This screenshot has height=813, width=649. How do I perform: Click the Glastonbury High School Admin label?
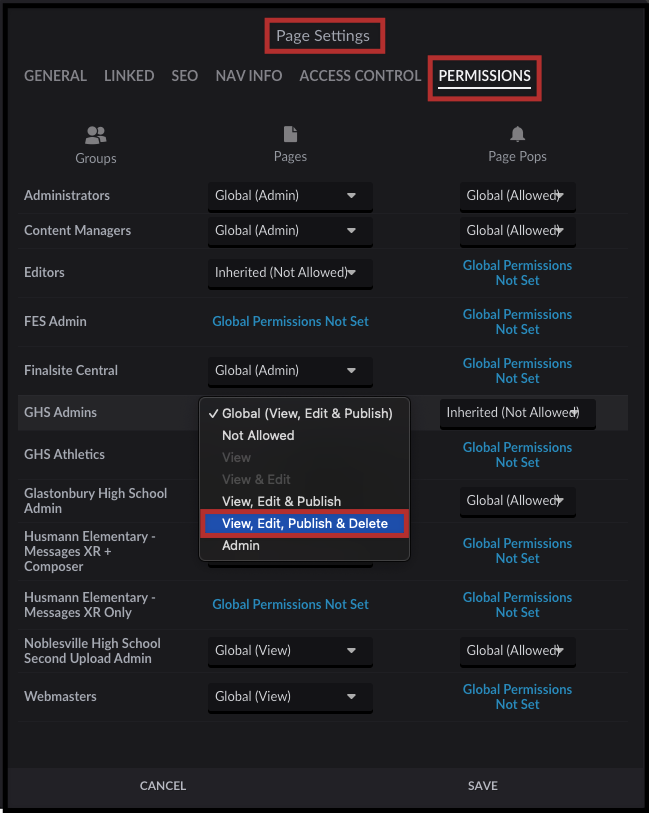pyautogui.click(x=95, y=500)
